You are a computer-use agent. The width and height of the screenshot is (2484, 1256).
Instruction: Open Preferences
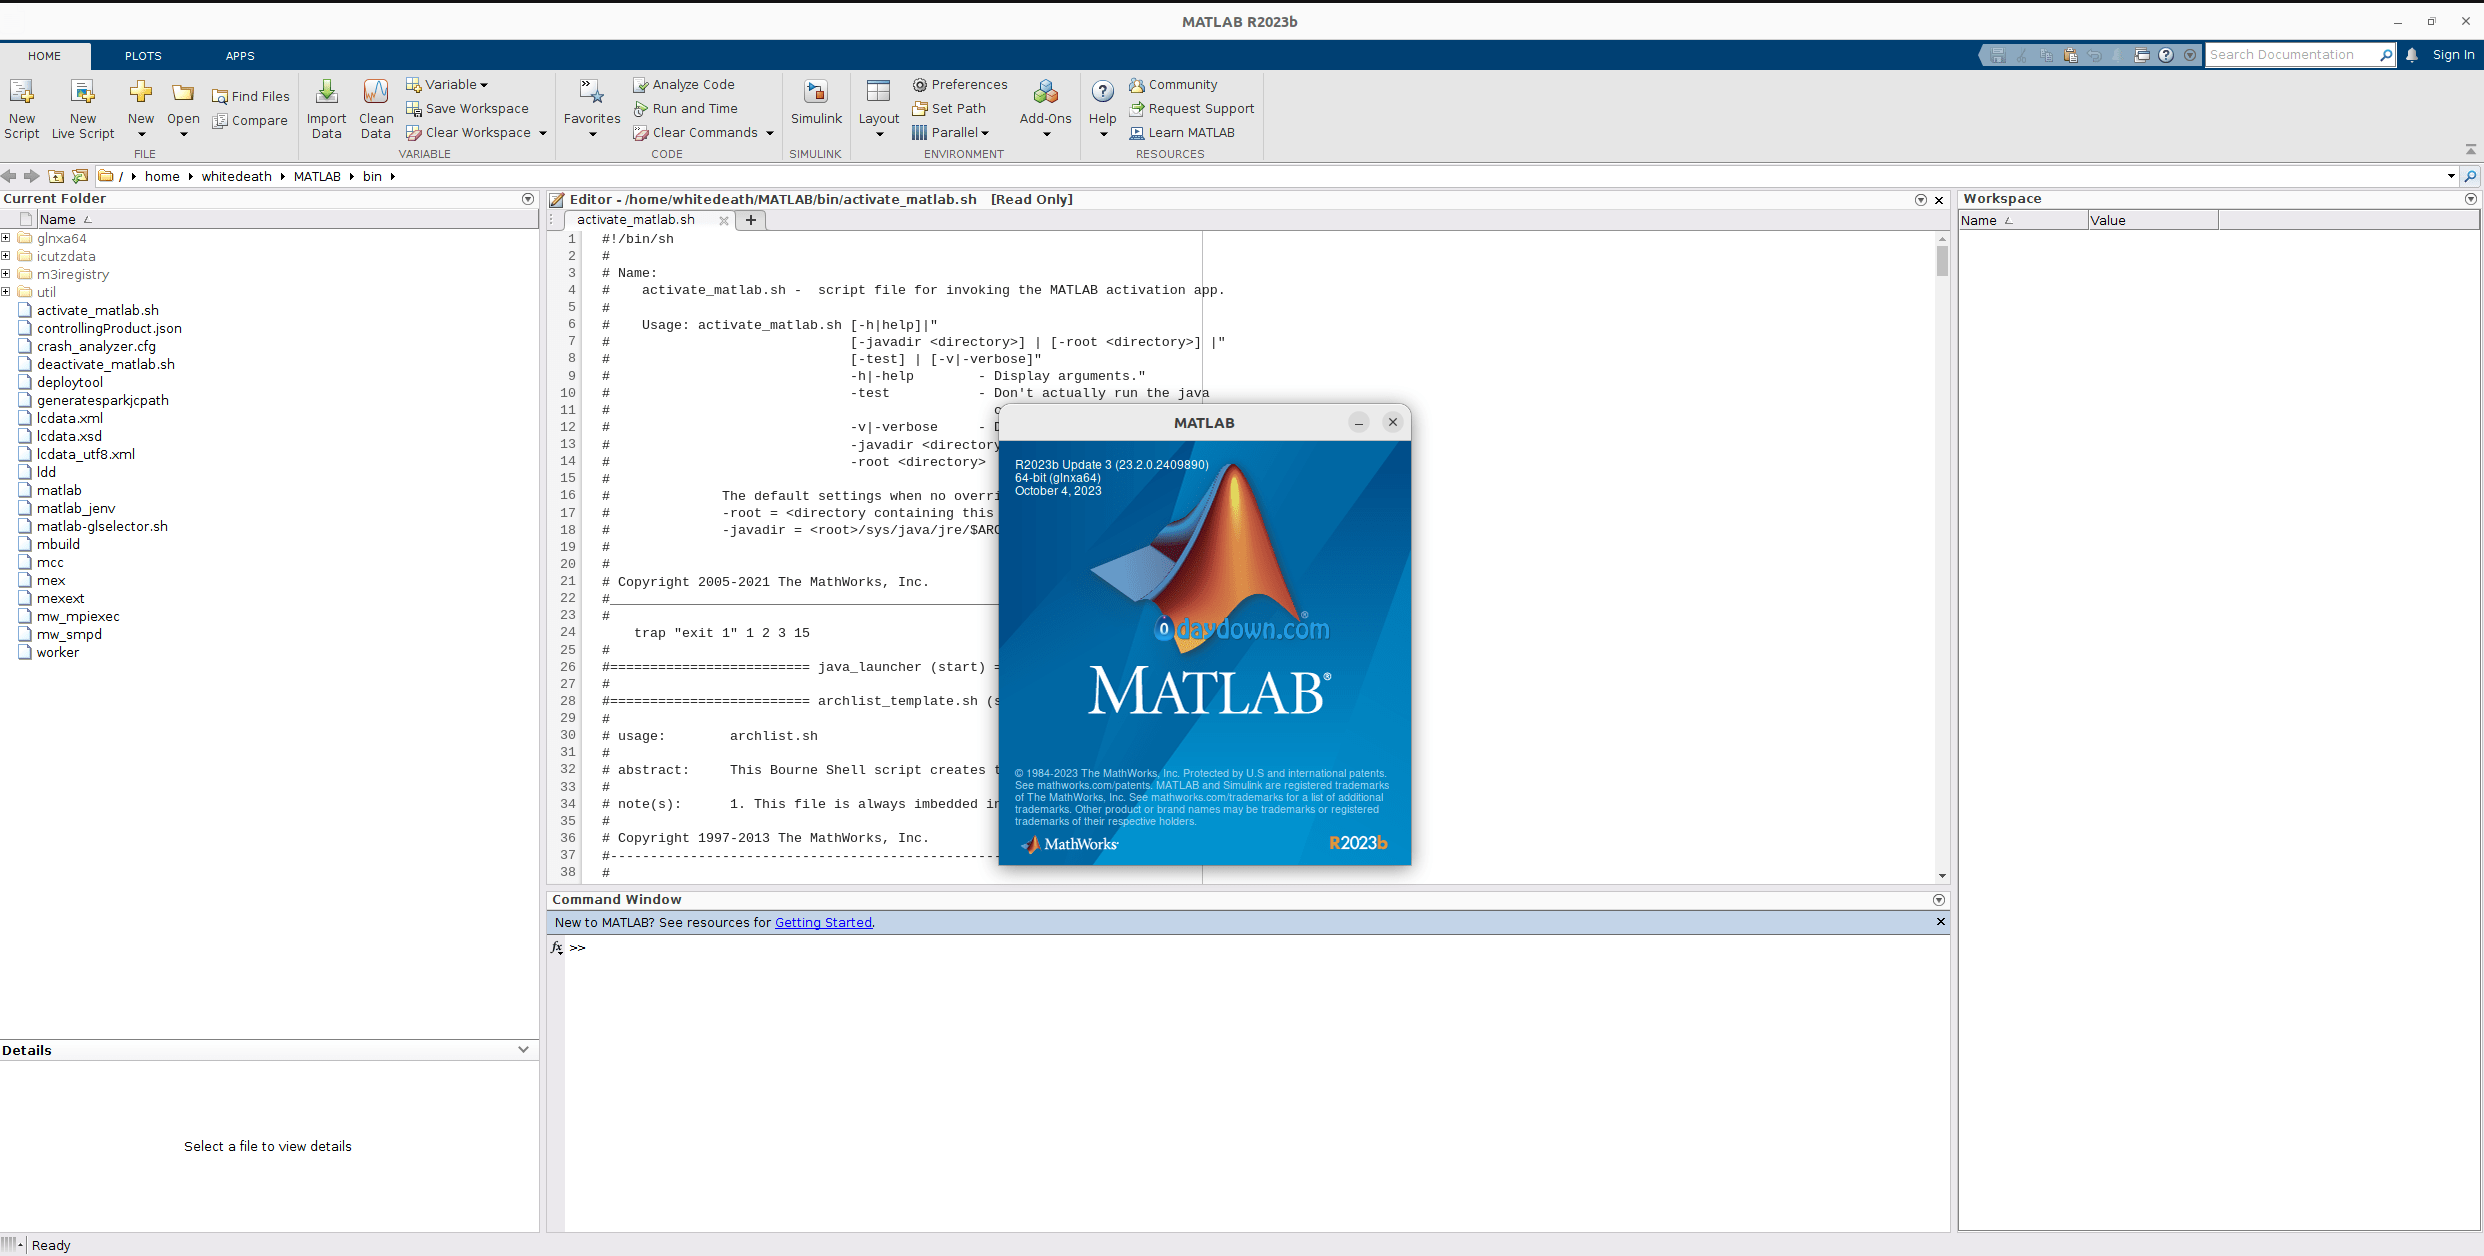tap(959, 84)
